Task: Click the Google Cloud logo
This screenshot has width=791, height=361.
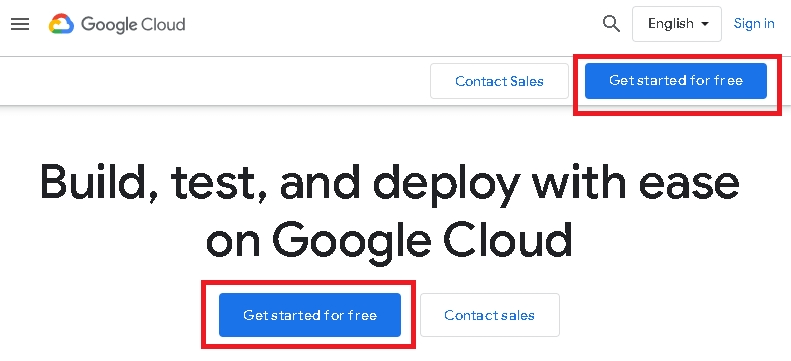Action: pos(117,24)
